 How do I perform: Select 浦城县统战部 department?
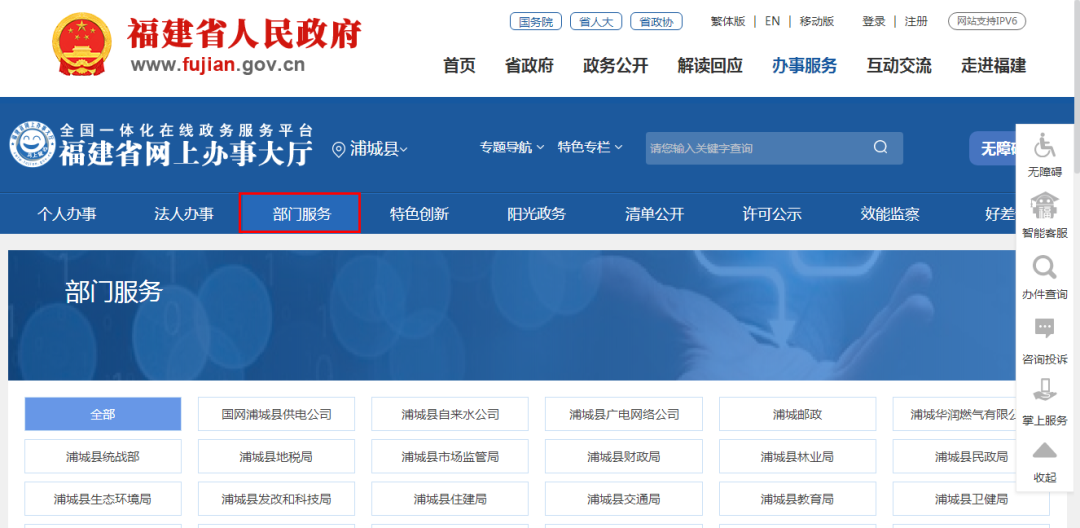click(x=103, y=456)
